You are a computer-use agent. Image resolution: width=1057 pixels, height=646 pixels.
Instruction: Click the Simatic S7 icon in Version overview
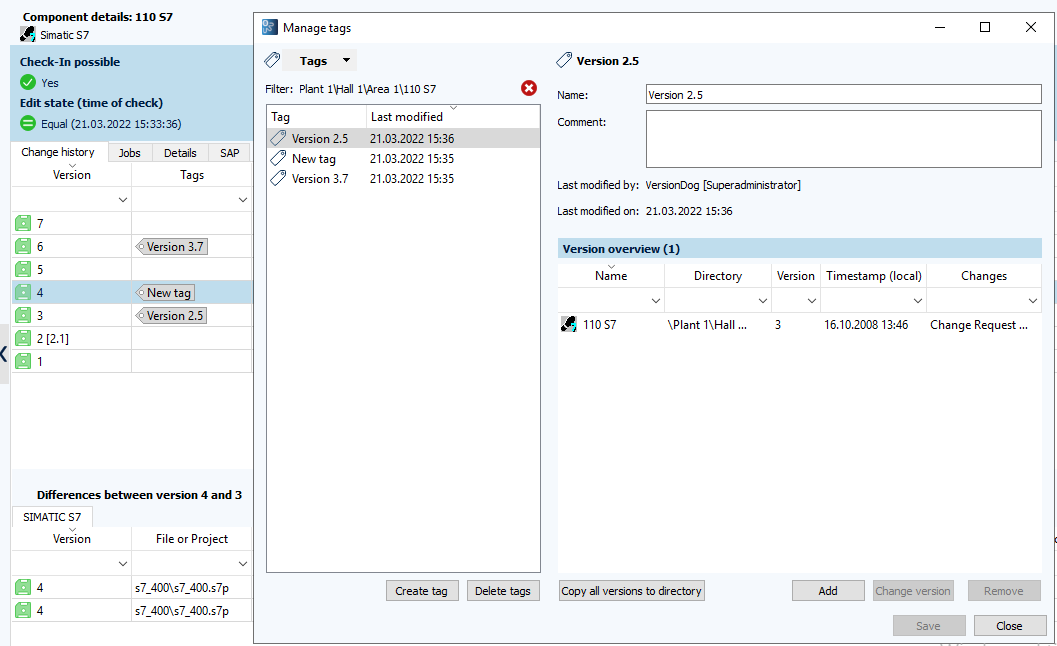coord(569,325)
